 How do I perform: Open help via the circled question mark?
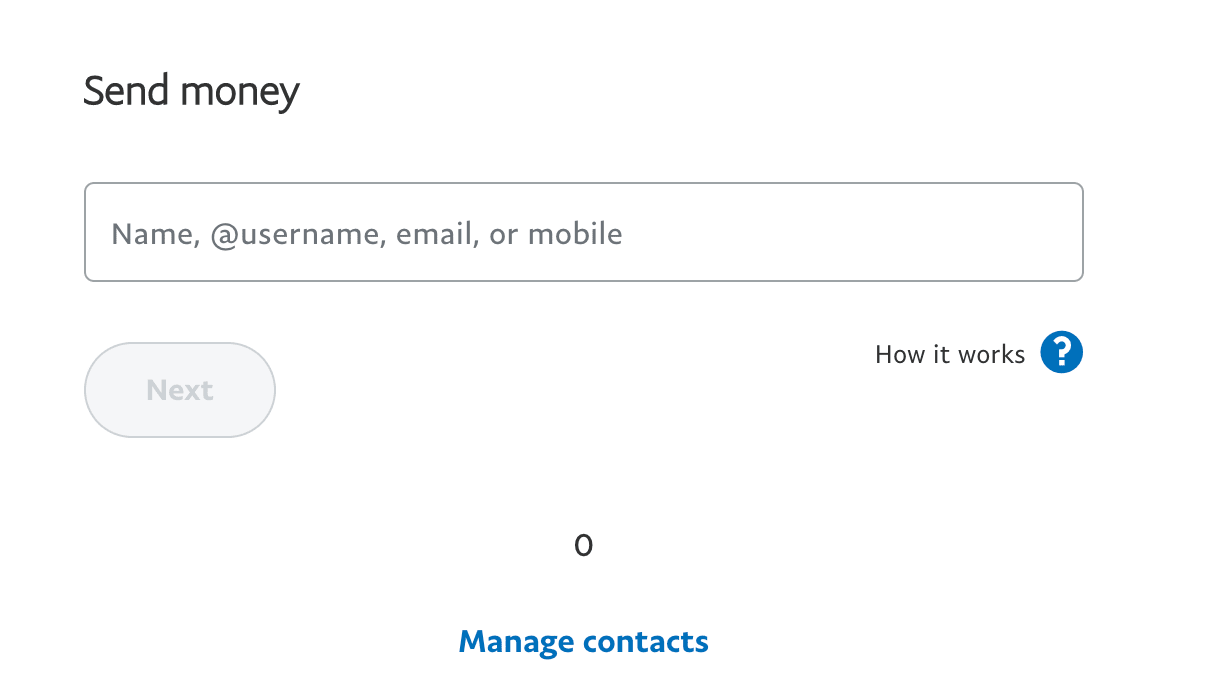(x=1061, y=353)
